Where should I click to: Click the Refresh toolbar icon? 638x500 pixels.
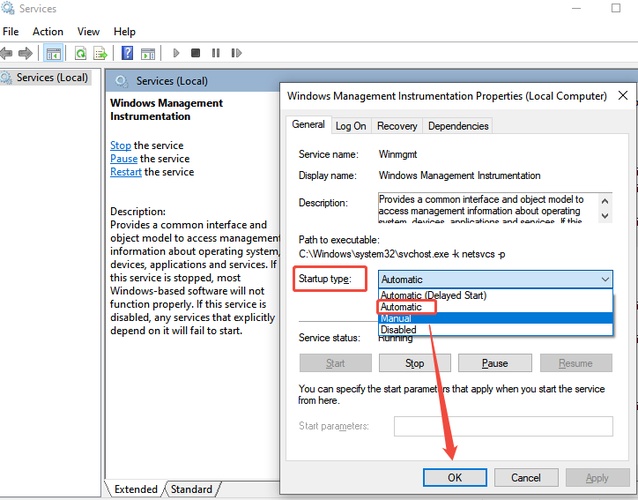coord(81,53)
